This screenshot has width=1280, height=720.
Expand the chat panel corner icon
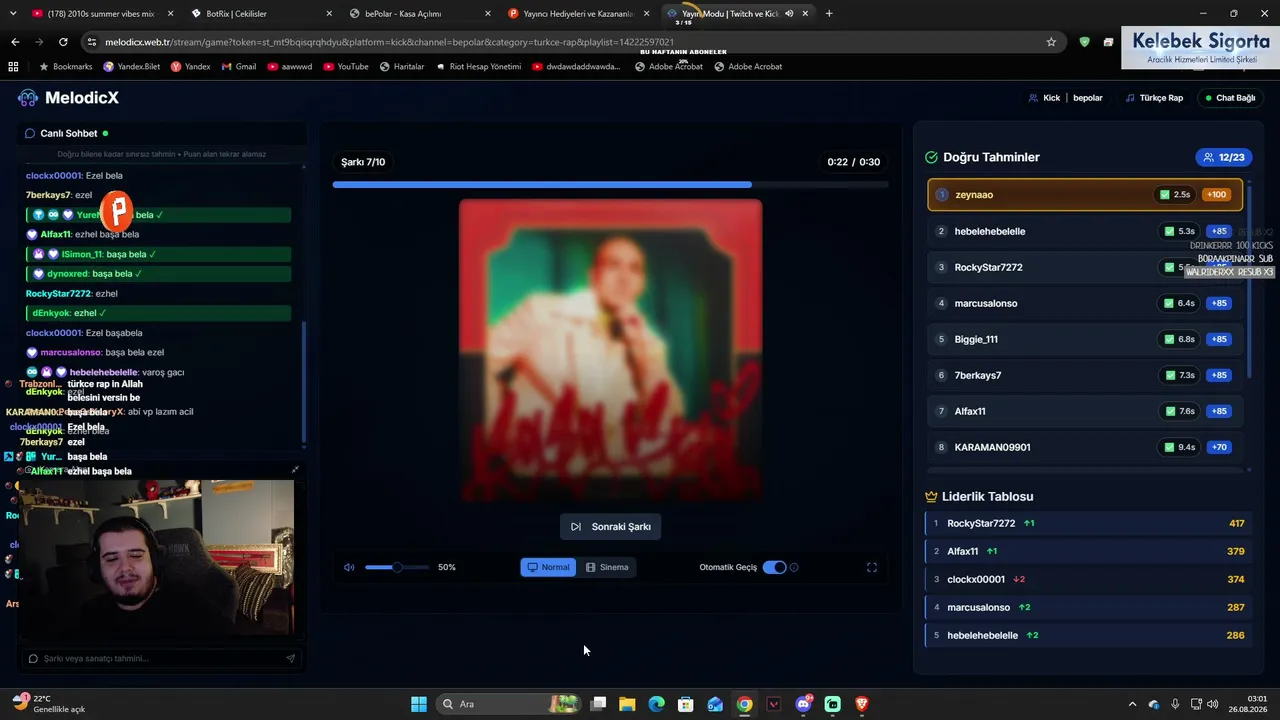pos(295,470)
